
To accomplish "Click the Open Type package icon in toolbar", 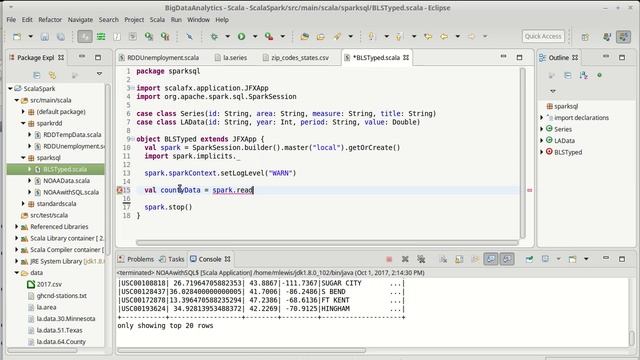I will [x=304, y=36].
